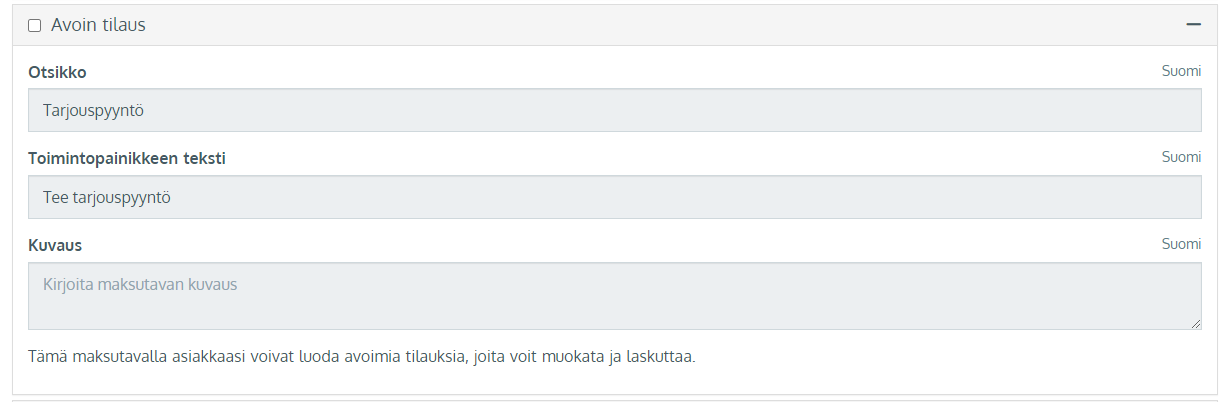The height and width of the screenshot is (402, 1223).
Task: Click into the Toimintopainikkeen teksti field
Action: coord(614,198)
